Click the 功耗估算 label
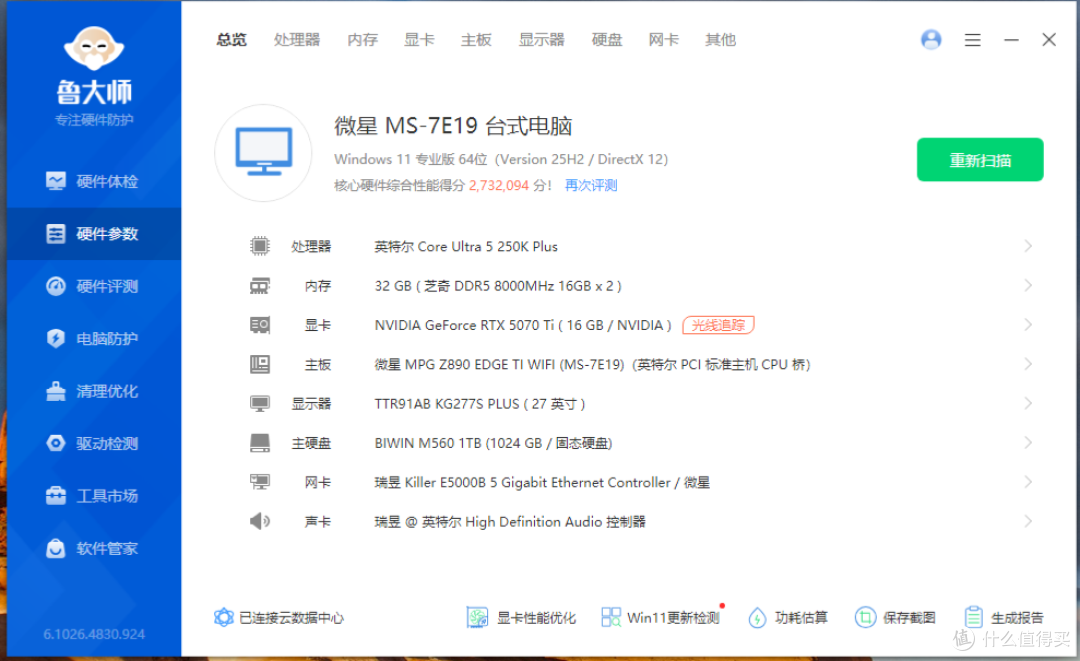 [x=801, y=618]
